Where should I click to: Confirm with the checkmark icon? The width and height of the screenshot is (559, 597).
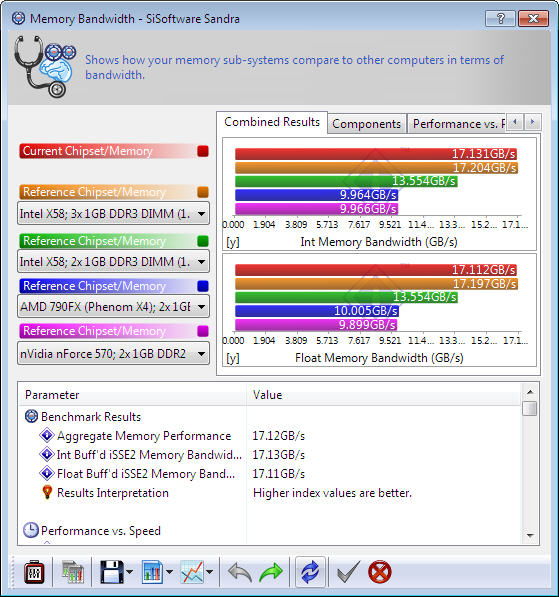(348, 571)
